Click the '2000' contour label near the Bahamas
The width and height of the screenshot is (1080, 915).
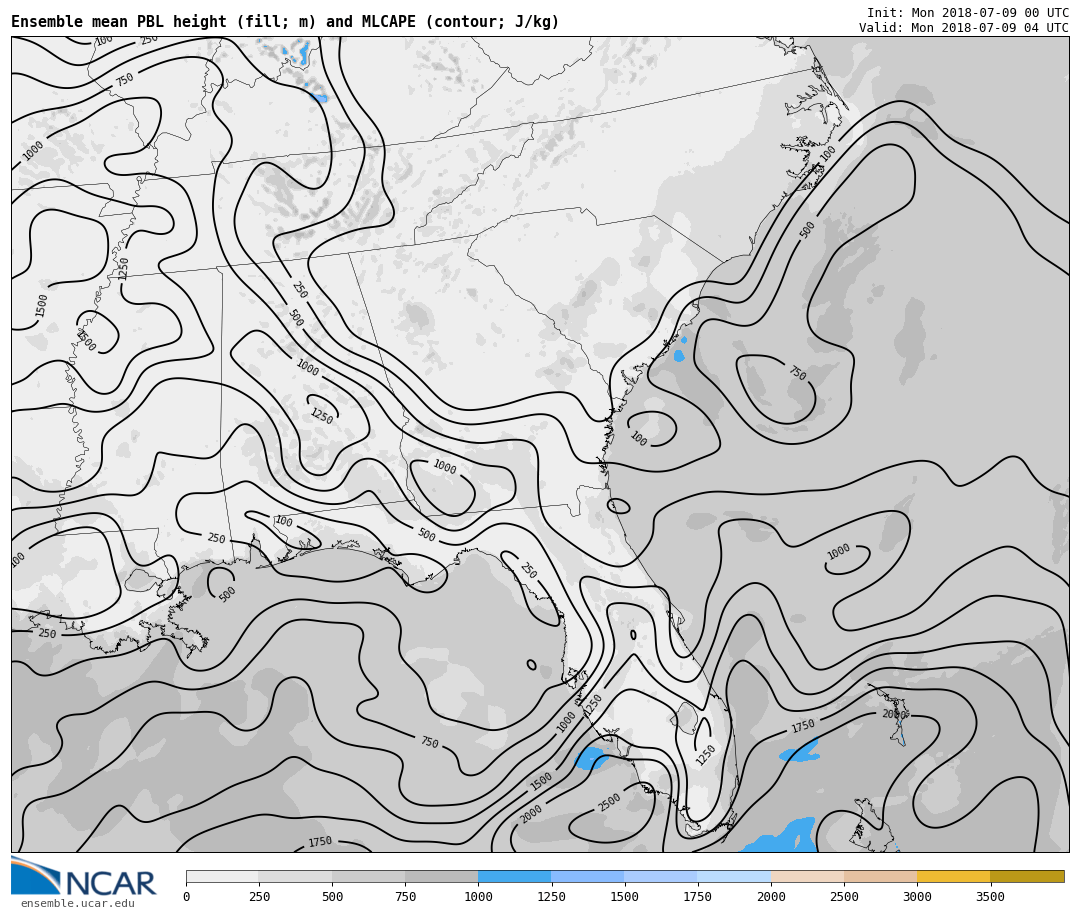(x=893, y=714)
